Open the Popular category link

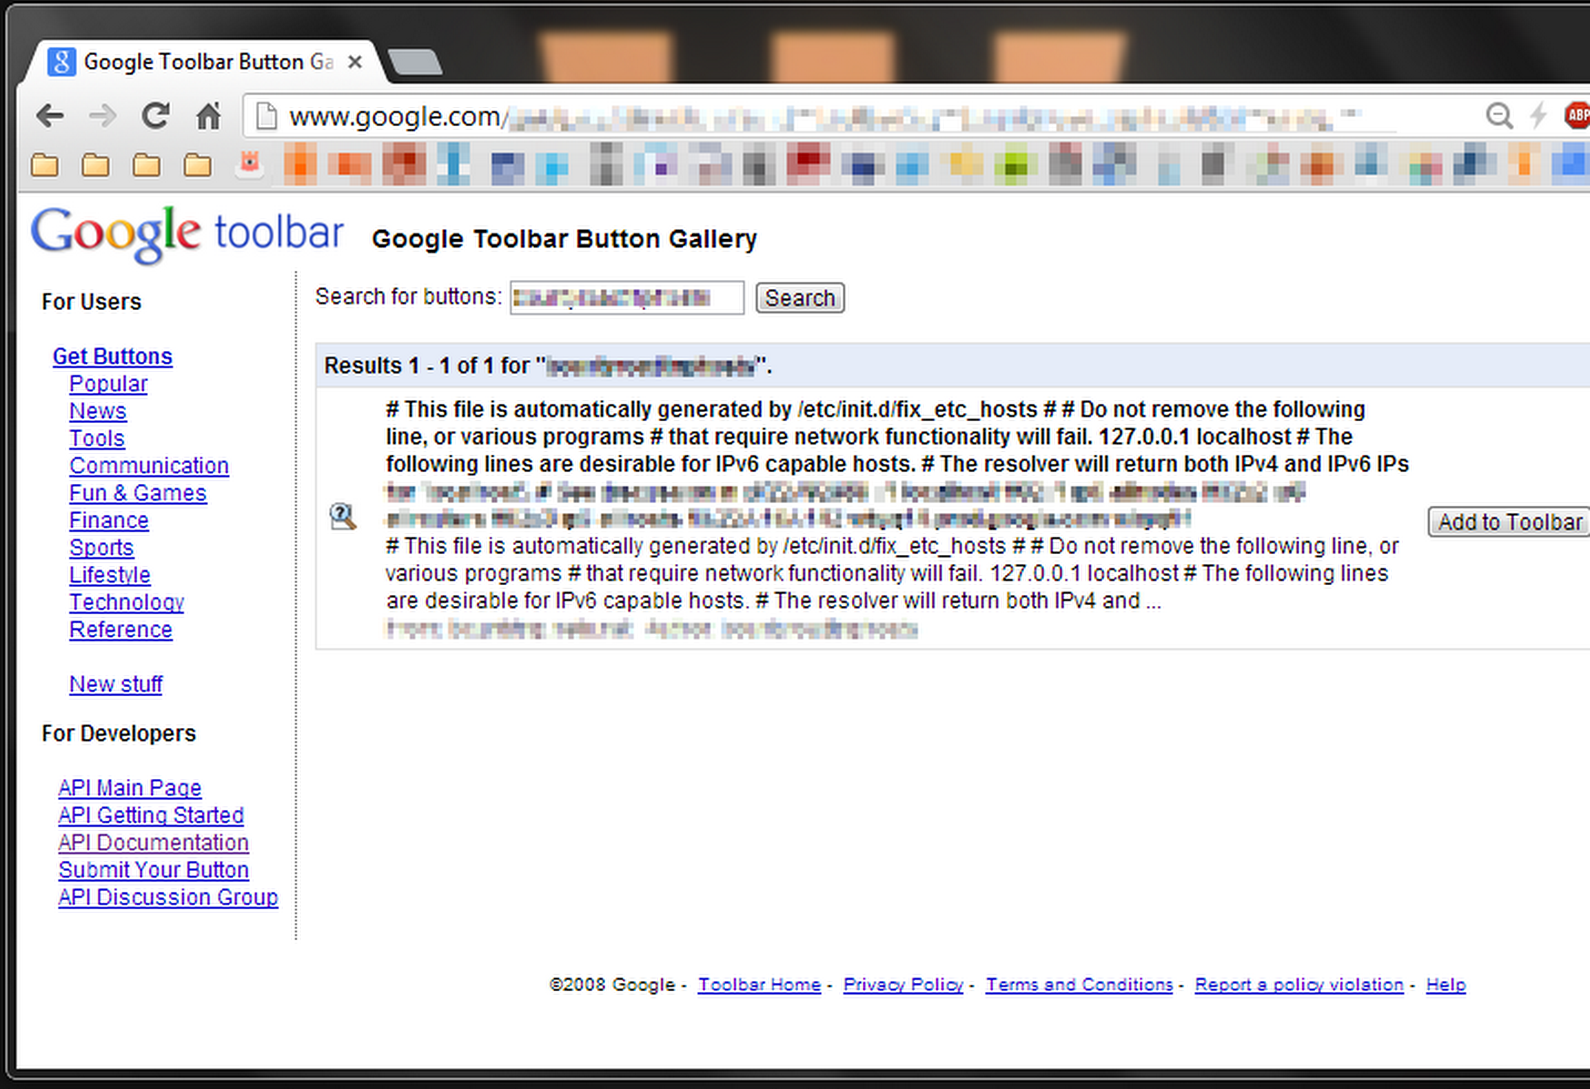point(108,384)
